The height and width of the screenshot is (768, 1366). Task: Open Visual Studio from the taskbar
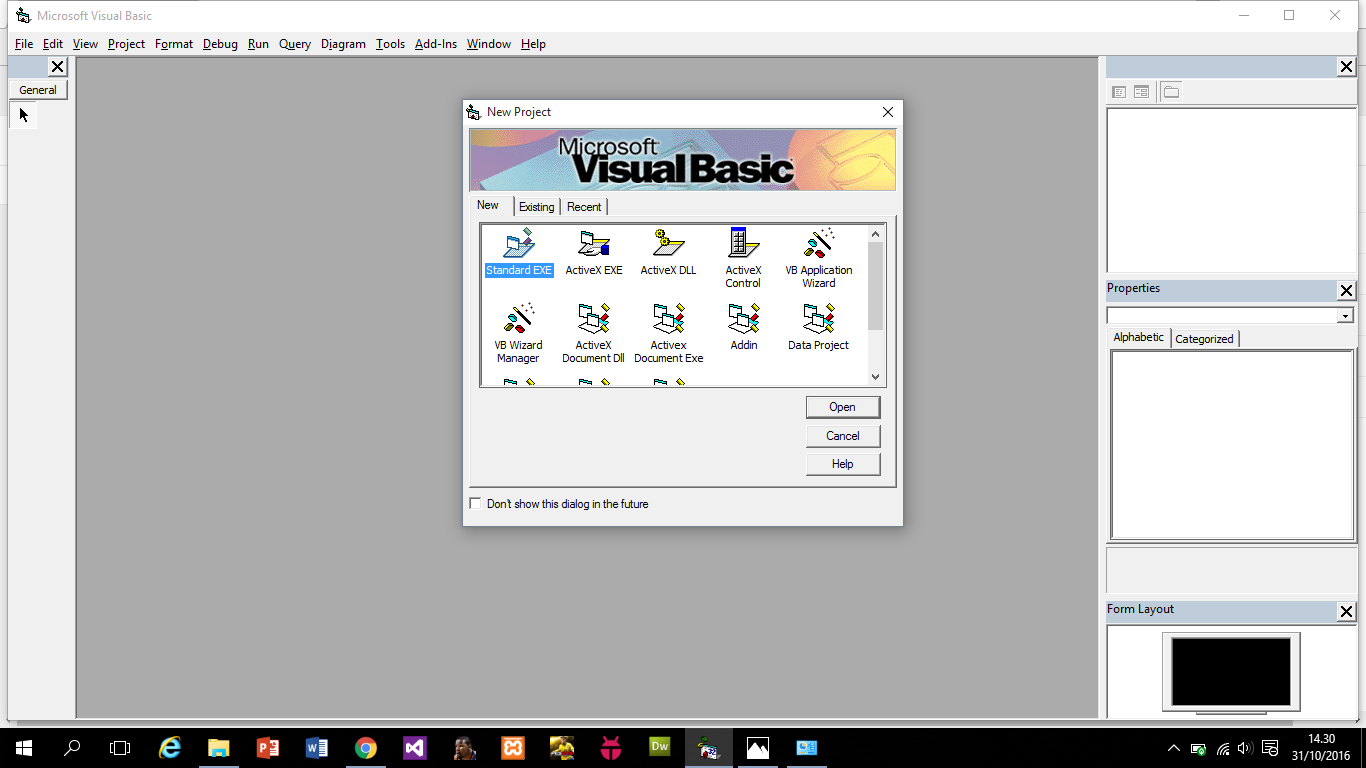coord(414,747)
